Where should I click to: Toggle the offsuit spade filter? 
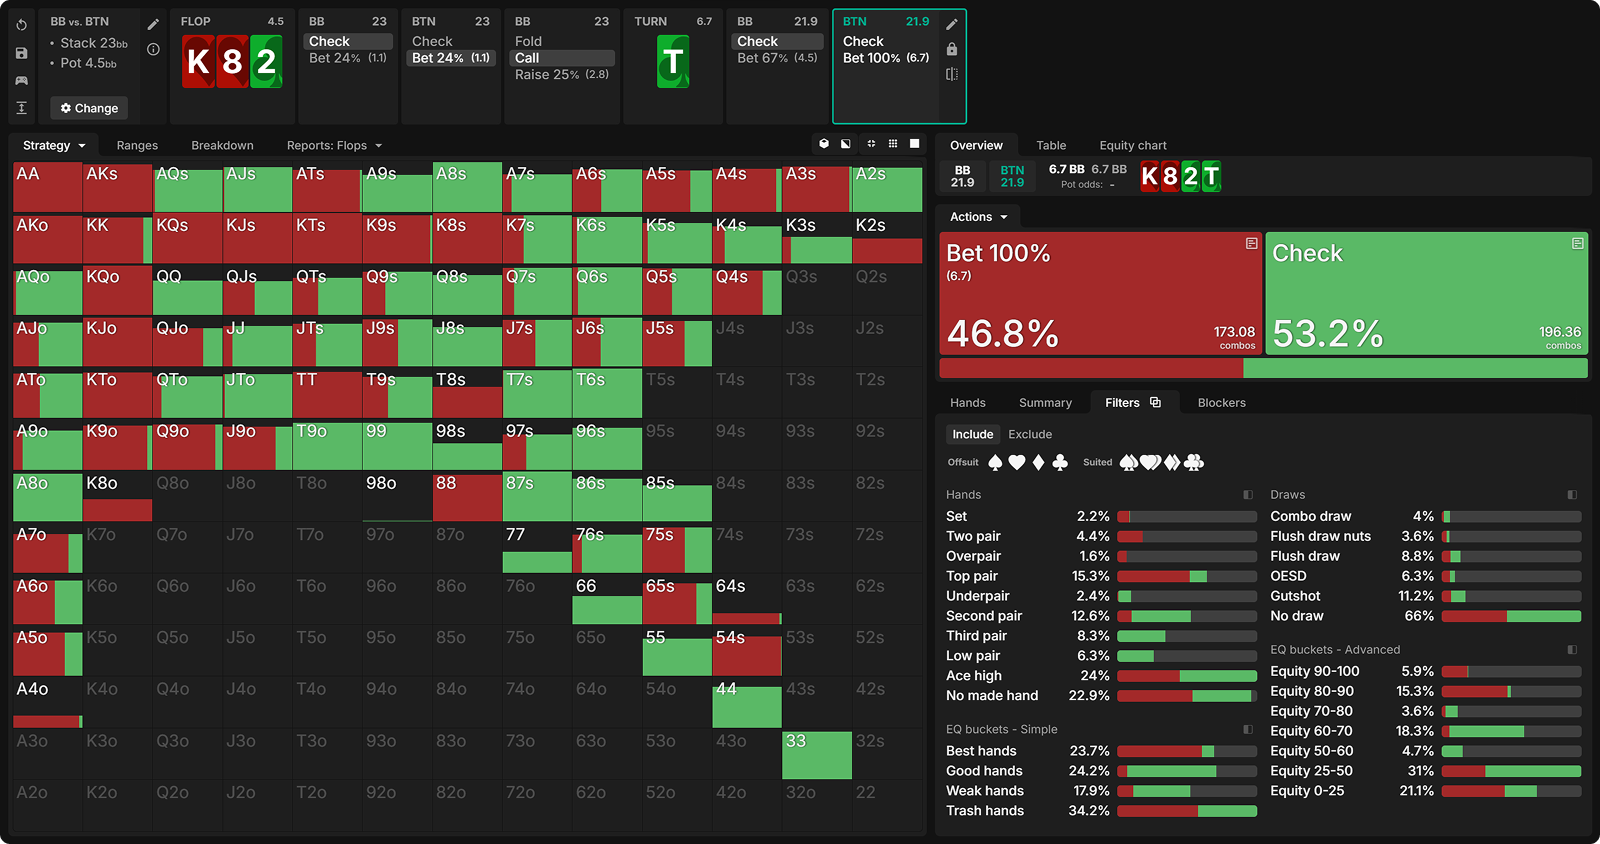tap(995, 462)
